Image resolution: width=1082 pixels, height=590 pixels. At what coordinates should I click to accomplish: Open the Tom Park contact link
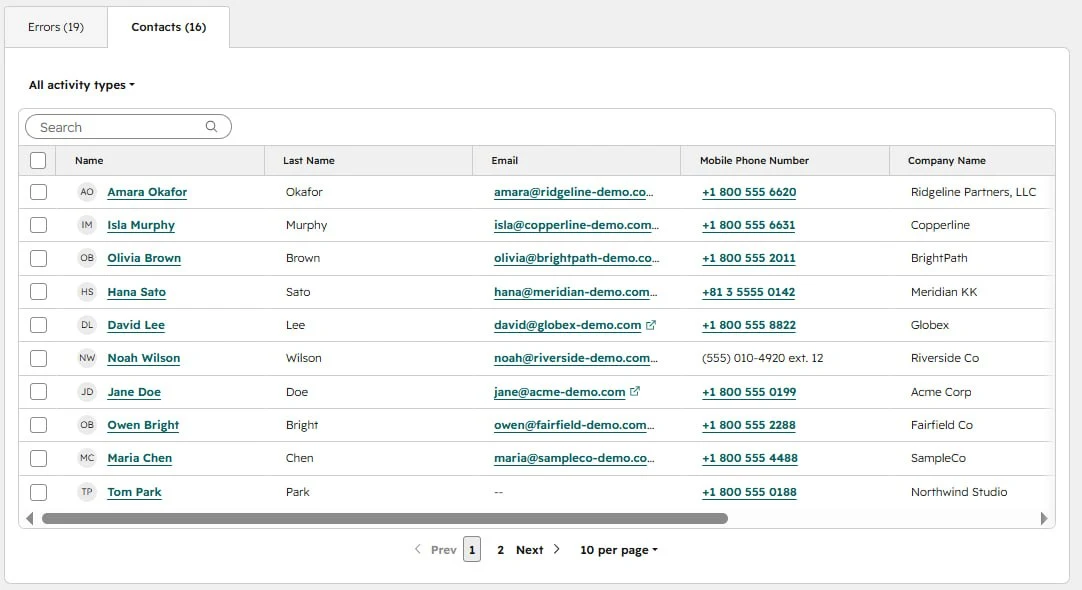coord(135,492)
